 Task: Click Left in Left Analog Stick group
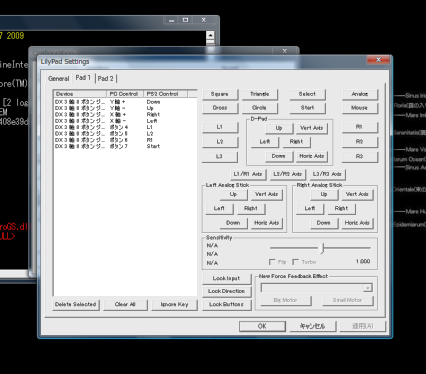220,208
